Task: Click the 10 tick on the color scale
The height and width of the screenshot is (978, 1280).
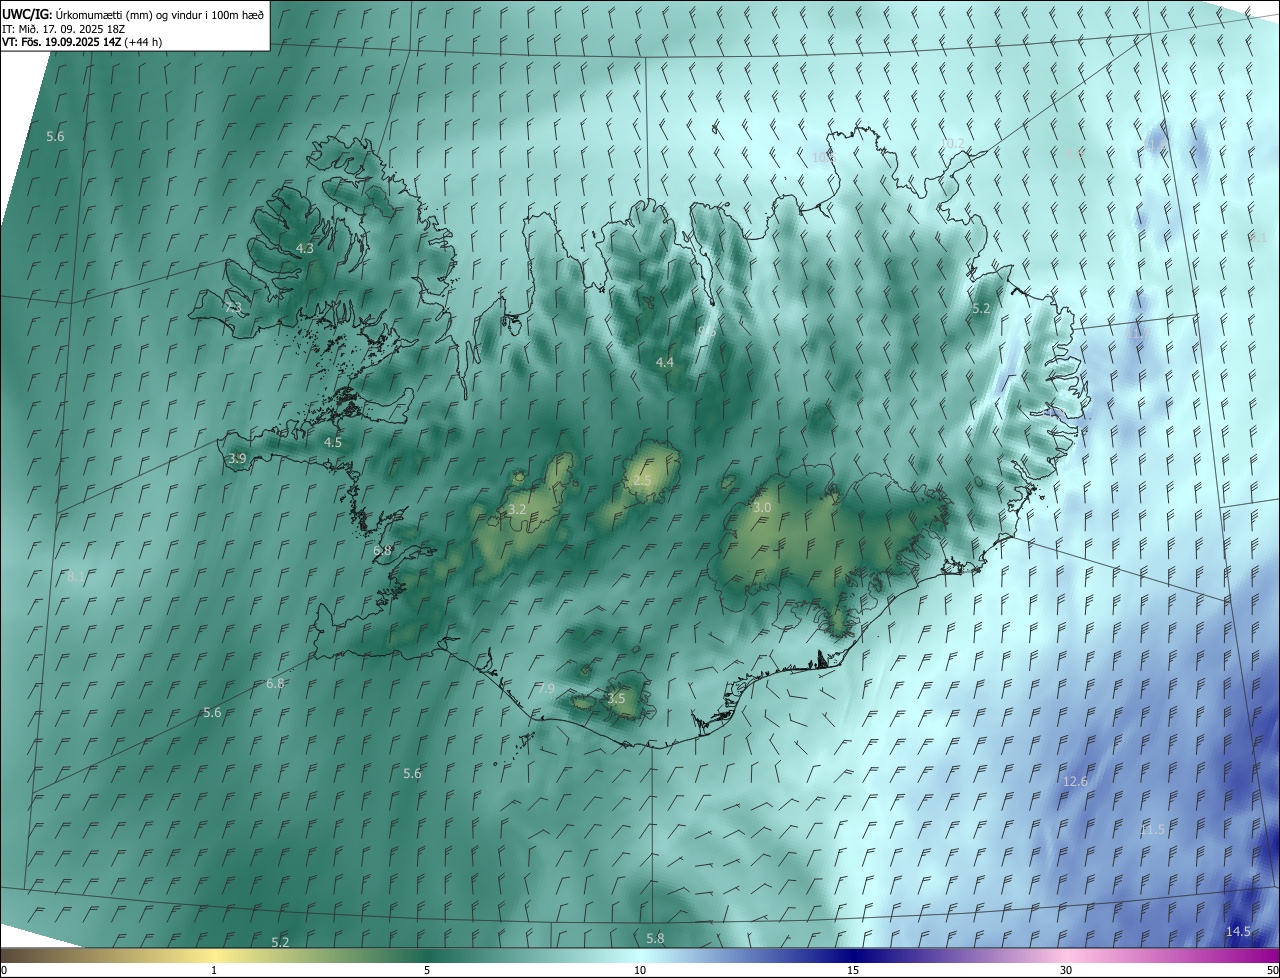Action: coord(640,970)
